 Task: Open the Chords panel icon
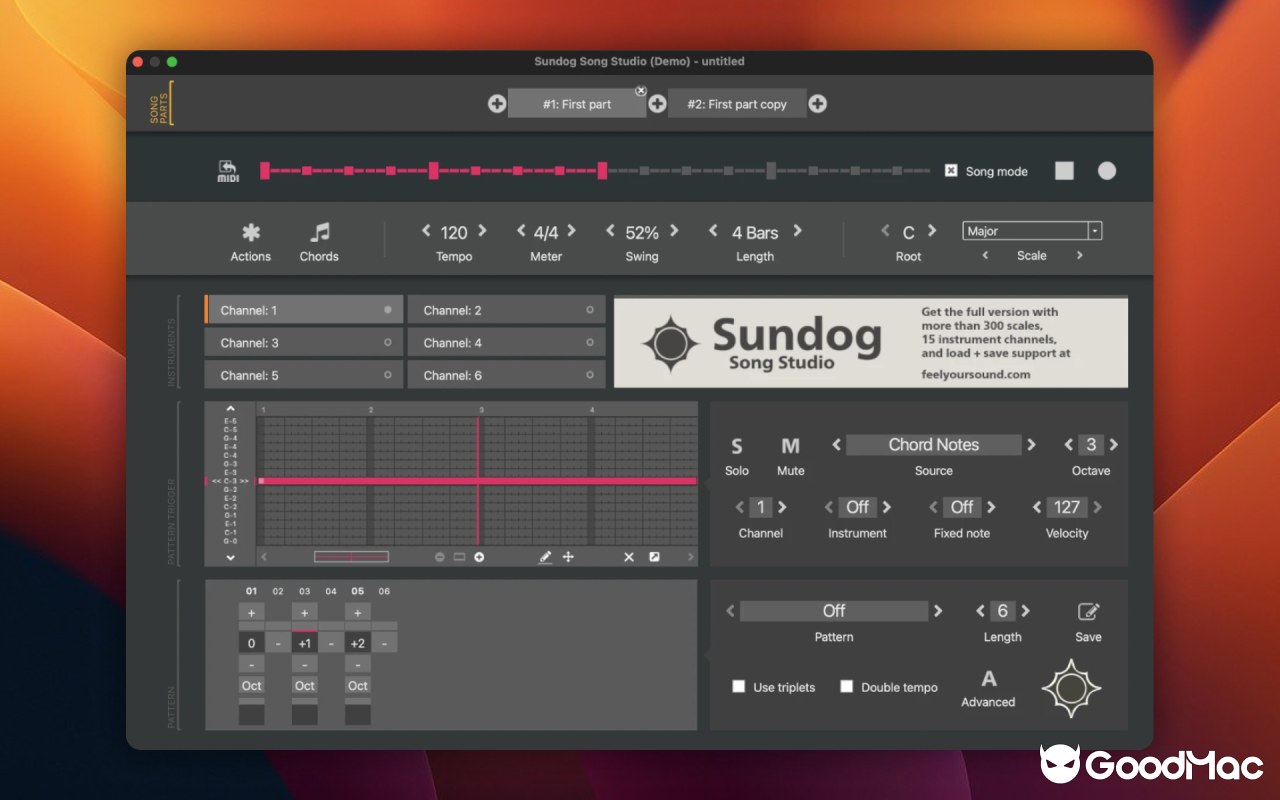(318, 232)
